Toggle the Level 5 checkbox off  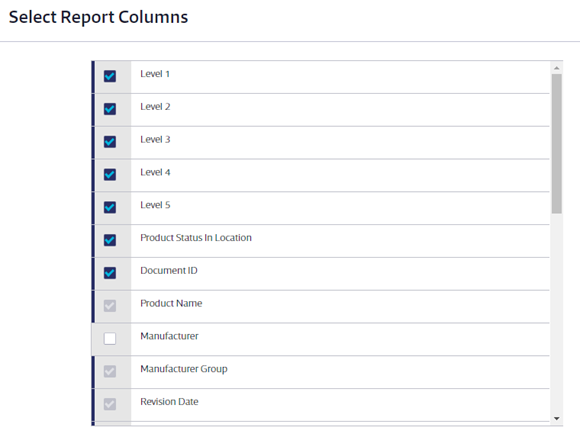[x=110, y=207]
